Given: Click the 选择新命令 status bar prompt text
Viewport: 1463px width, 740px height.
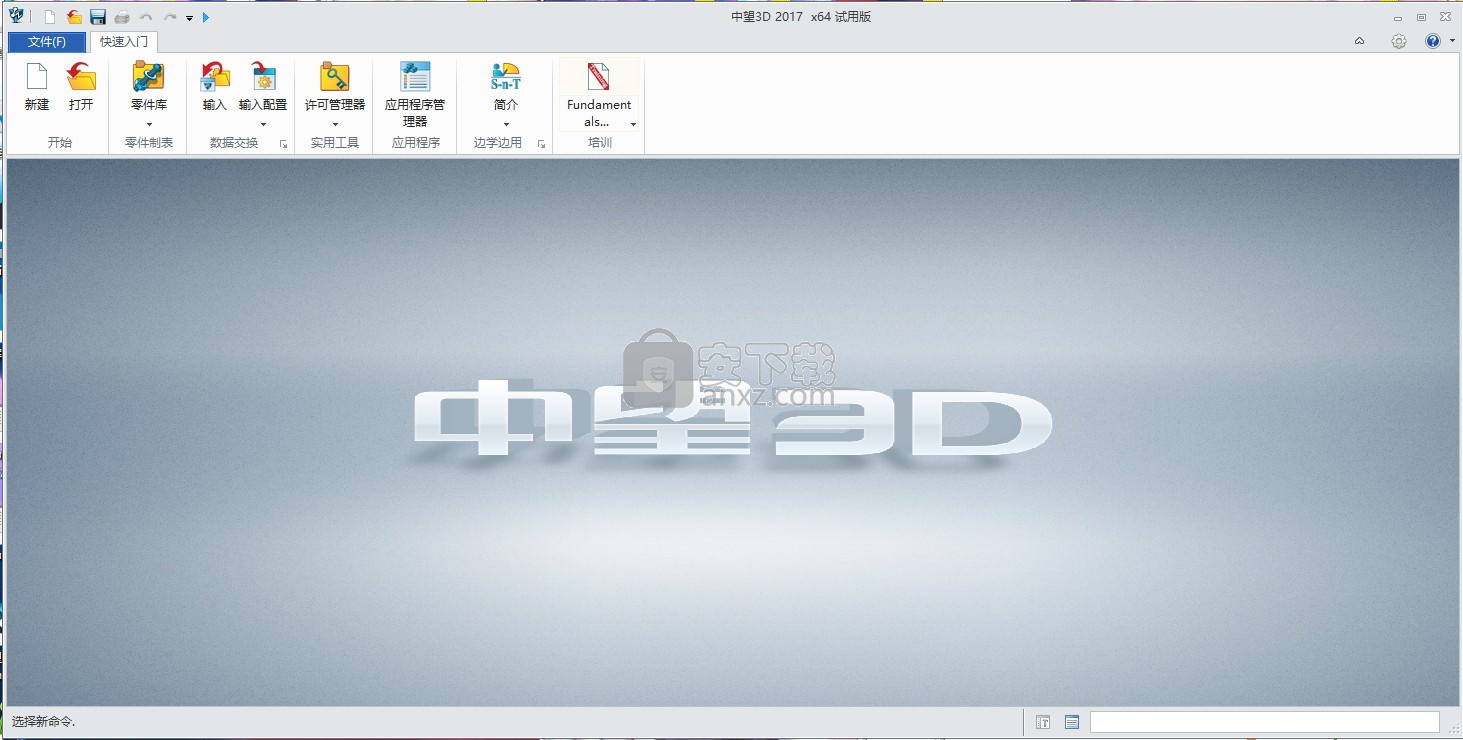Looking at the screenshot, I should [x=43, y=721].
